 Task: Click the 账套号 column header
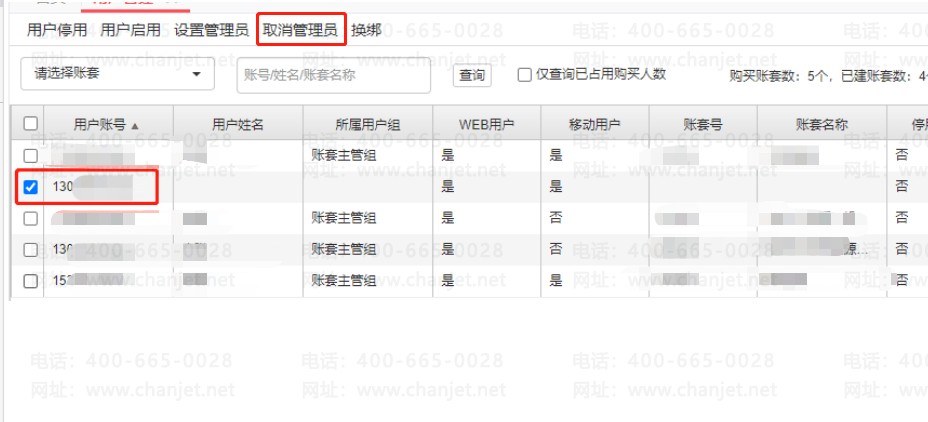pos(703,125)
